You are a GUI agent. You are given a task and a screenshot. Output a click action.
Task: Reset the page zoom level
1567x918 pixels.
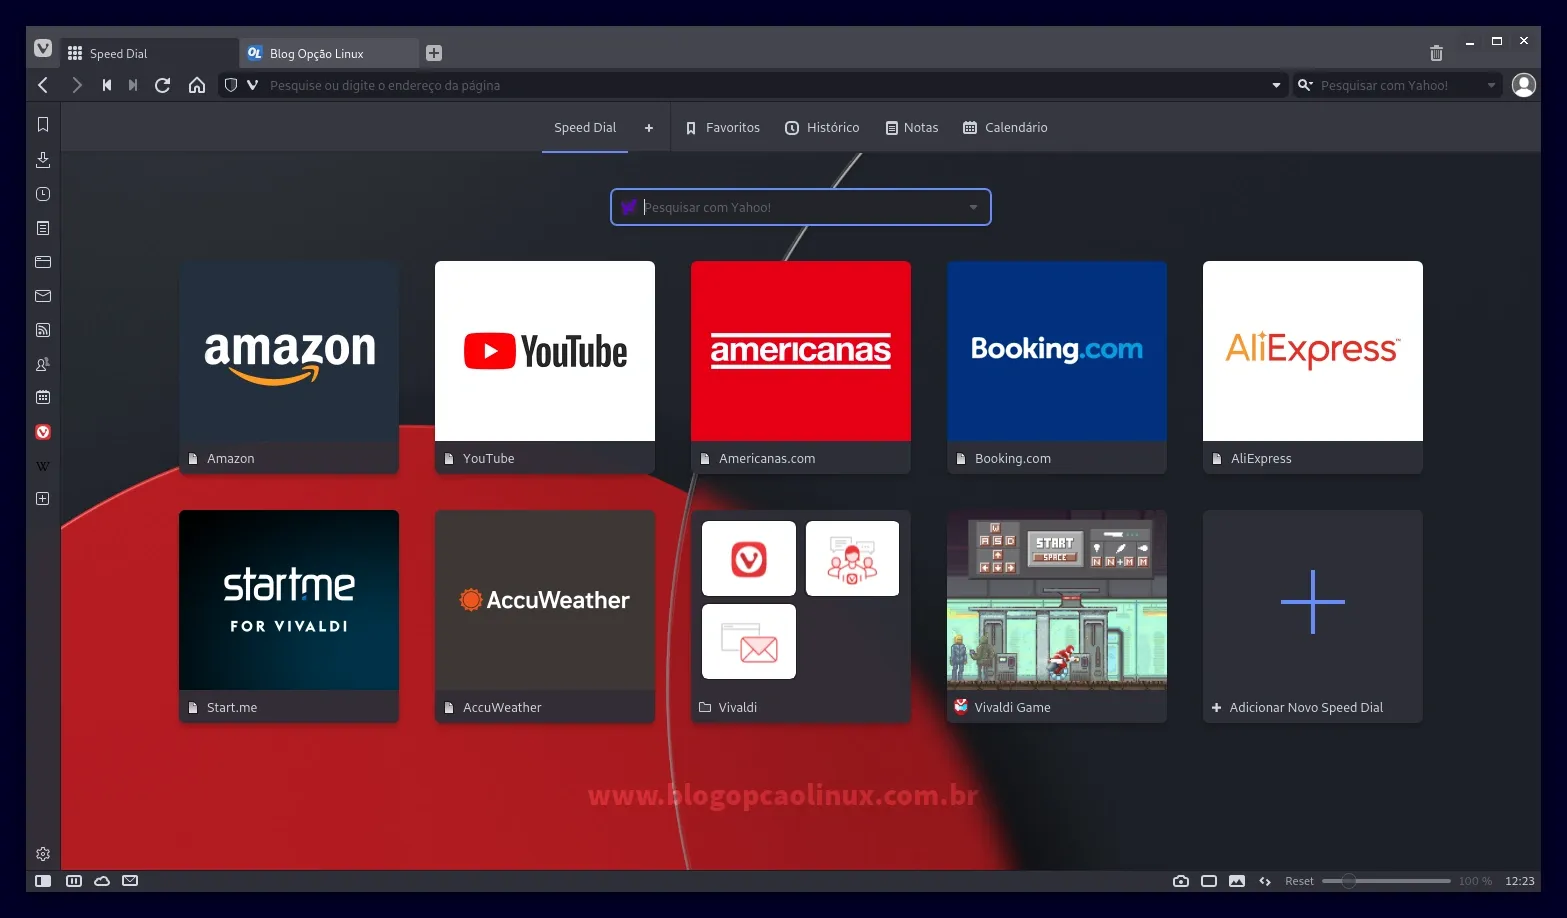click(1299, 881)
